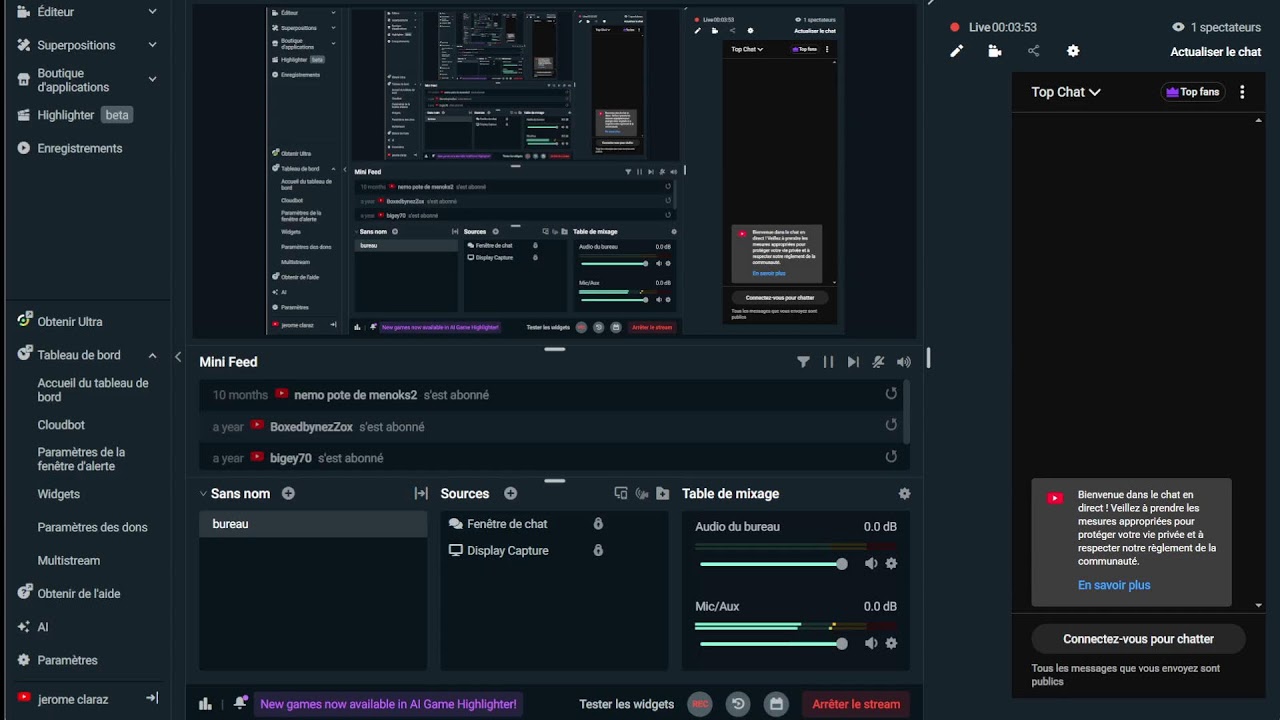Open Paramètres des dons
The height and width of the screenshot is (720, 1280).
pos(92,527)
